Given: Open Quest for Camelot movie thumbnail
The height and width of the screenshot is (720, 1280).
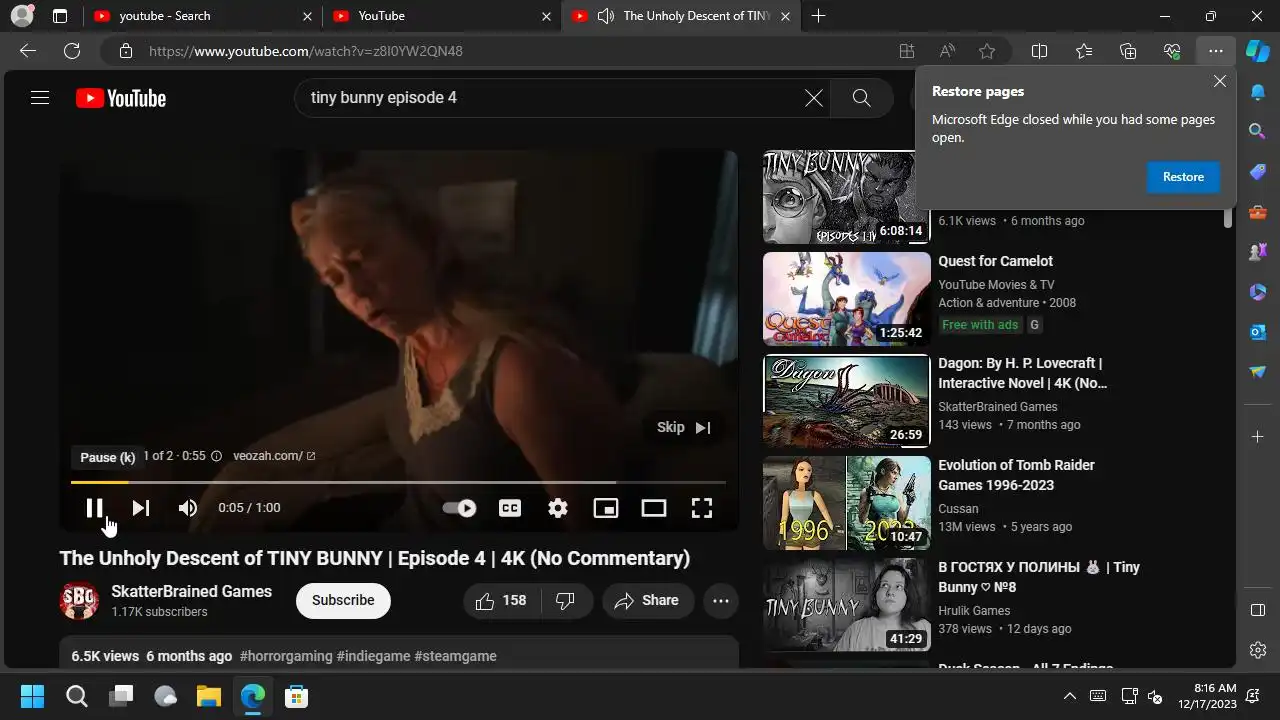Looking at the screenshot, I should tap(846, 299).
